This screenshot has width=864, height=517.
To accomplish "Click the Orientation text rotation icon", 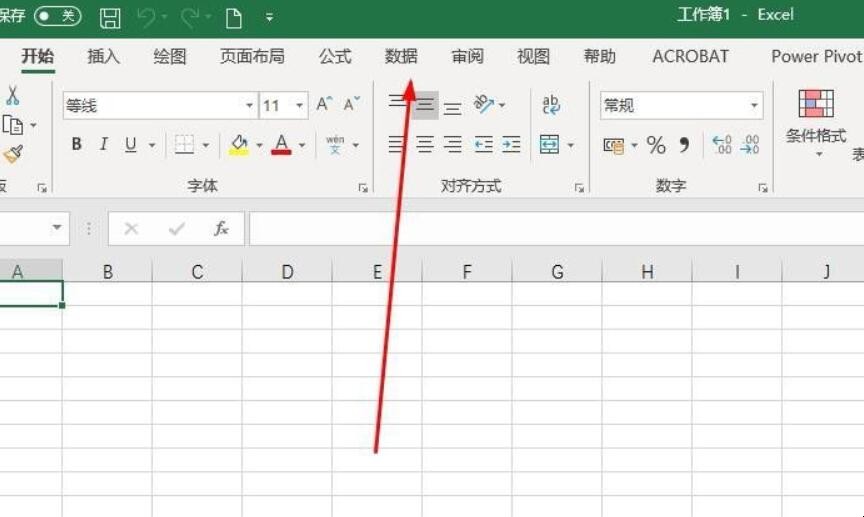I will pos(483,104).
